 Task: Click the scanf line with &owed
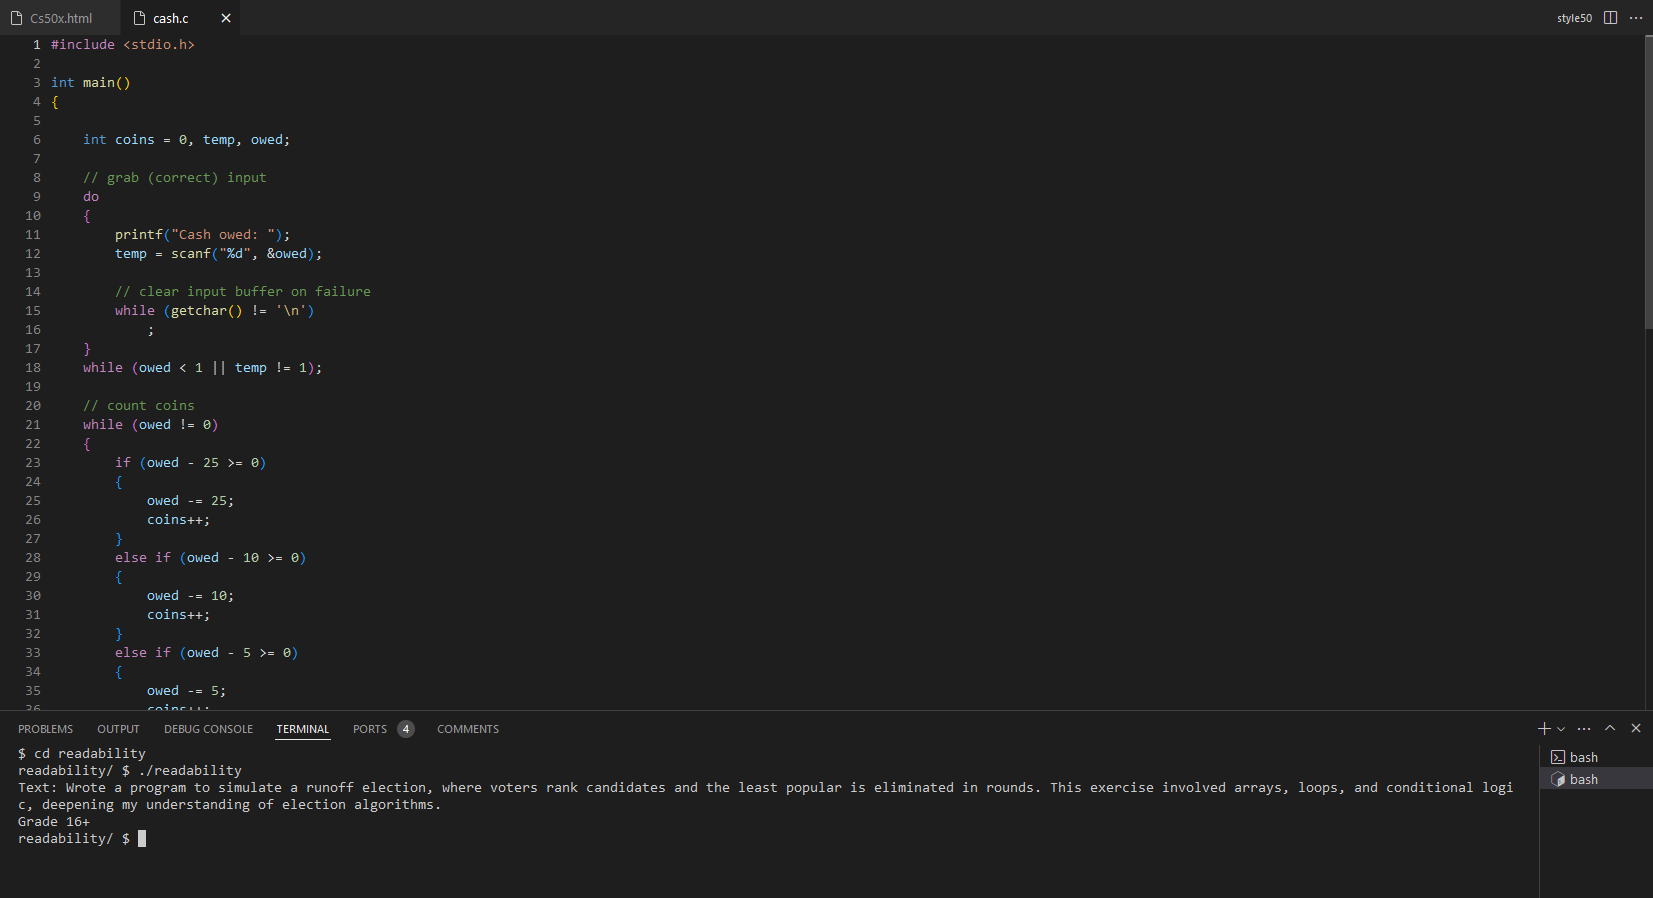[218, 254]
